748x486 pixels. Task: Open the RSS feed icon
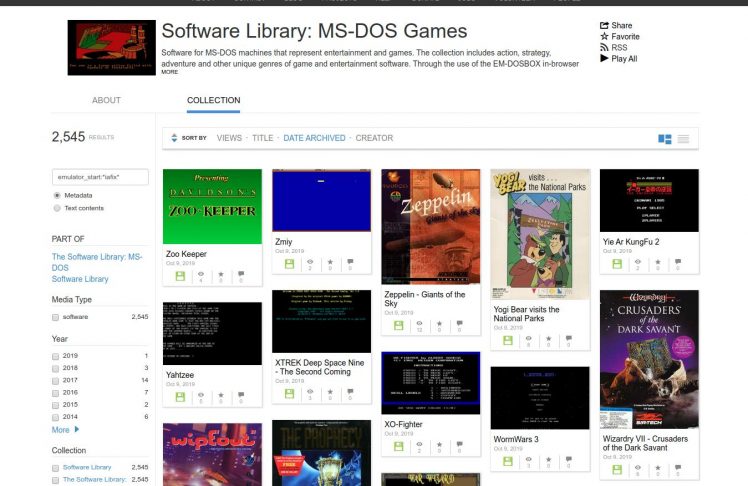[604, 48]
